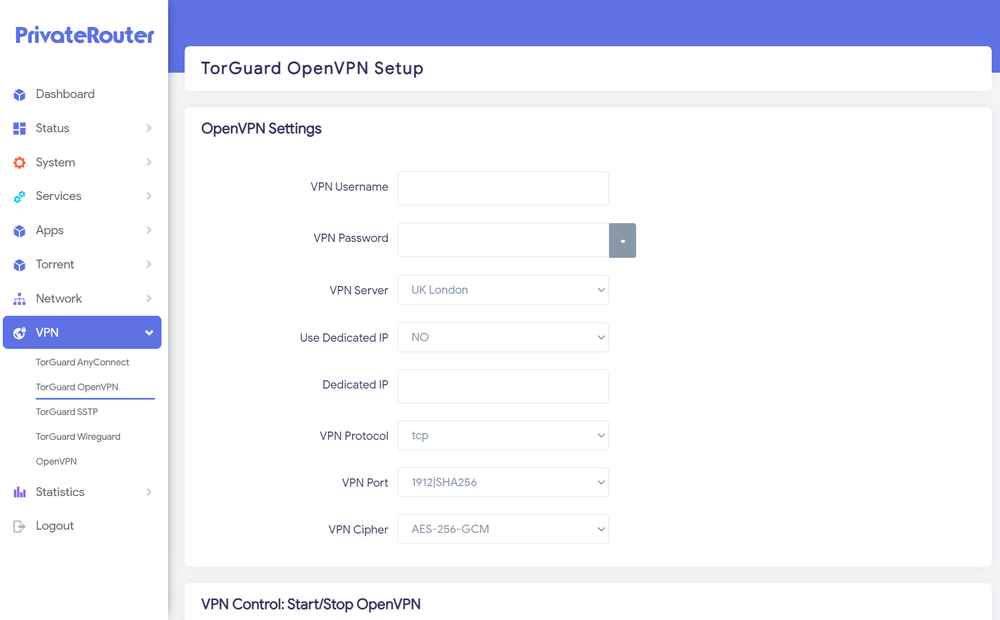This screenshot has height=620, width=1000.
Task: Click the Dashboard sidebar icon
Action: [21, 94]
